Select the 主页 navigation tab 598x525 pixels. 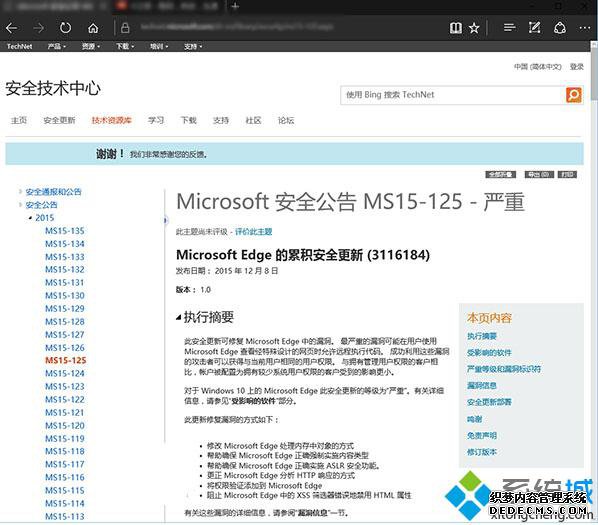point(19,120)
